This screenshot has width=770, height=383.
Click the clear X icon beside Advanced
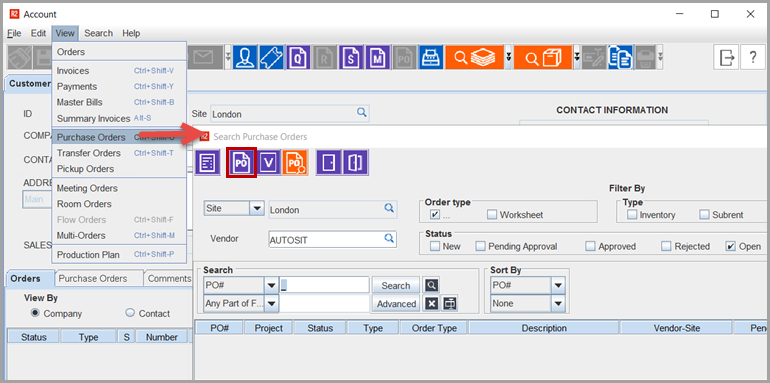coord(431,303)
